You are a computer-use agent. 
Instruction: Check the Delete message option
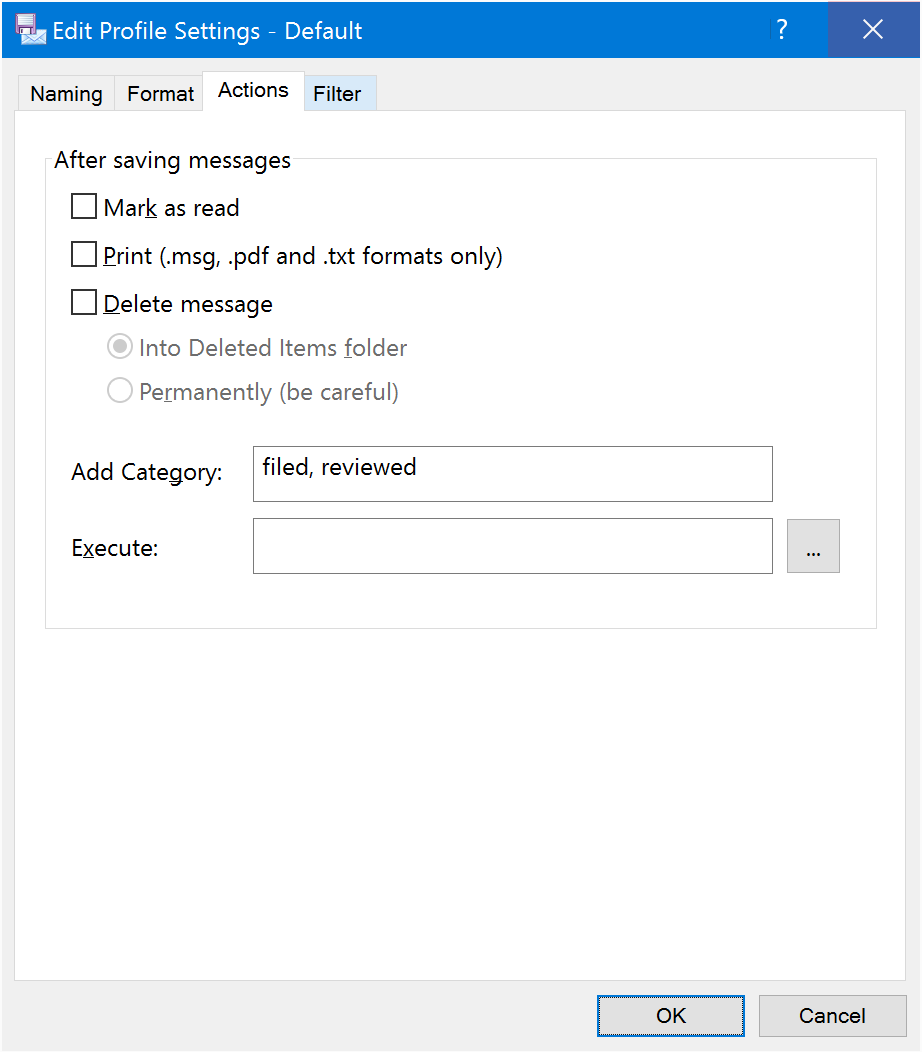[x=84, y=303]
